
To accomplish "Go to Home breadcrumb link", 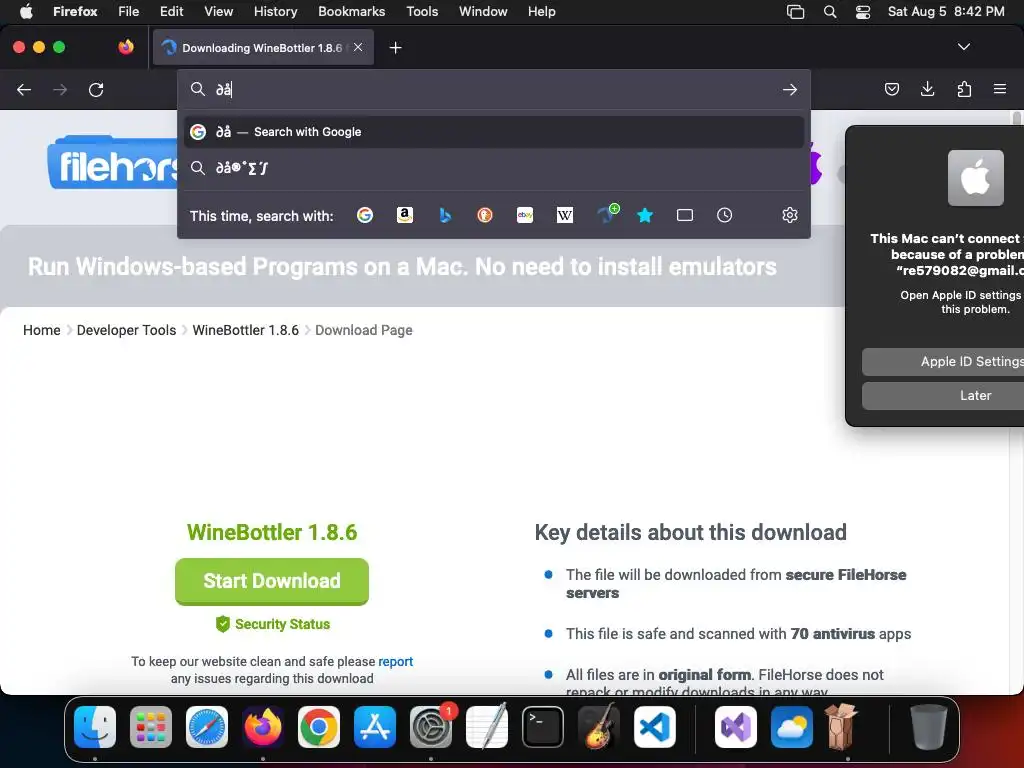I will [x=42, y=330].
